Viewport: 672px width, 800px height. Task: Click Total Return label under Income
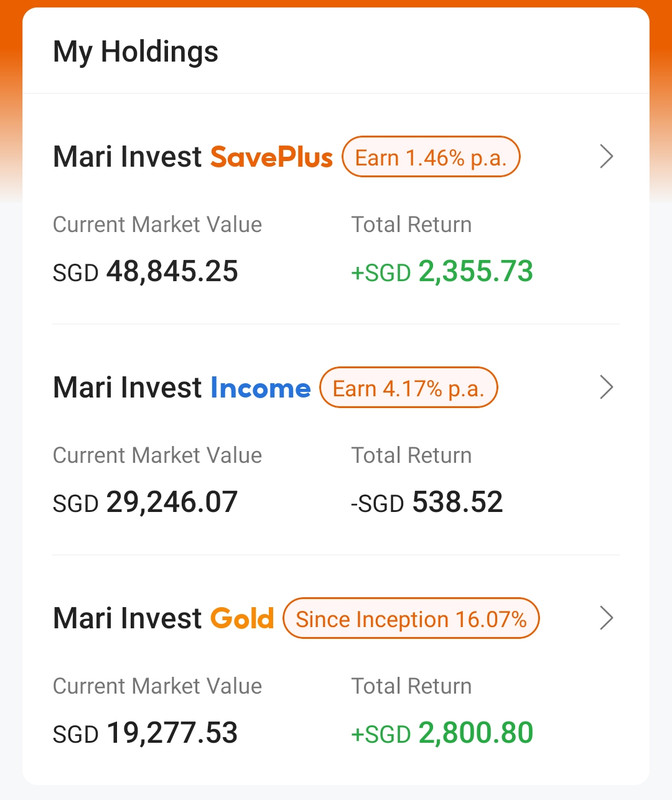(411, 455)
